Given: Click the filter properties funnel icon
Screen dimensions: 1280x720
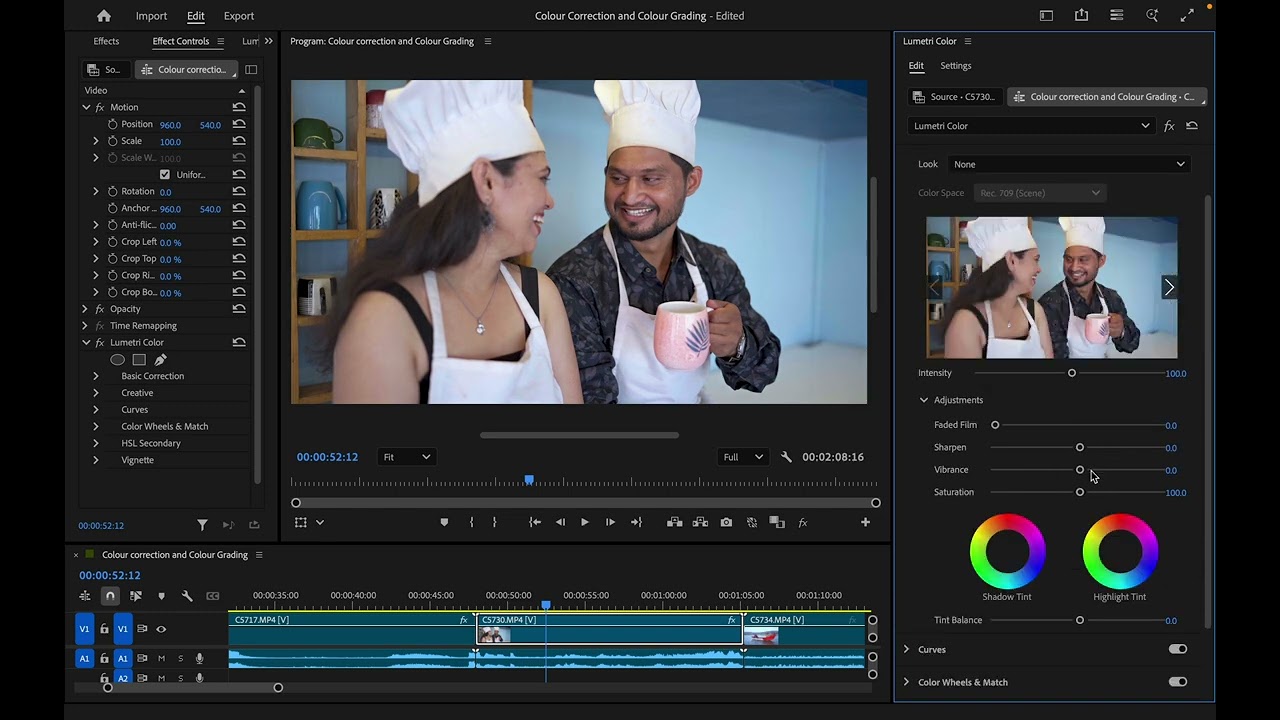Looking at the screenshot, I should [202, 525].
